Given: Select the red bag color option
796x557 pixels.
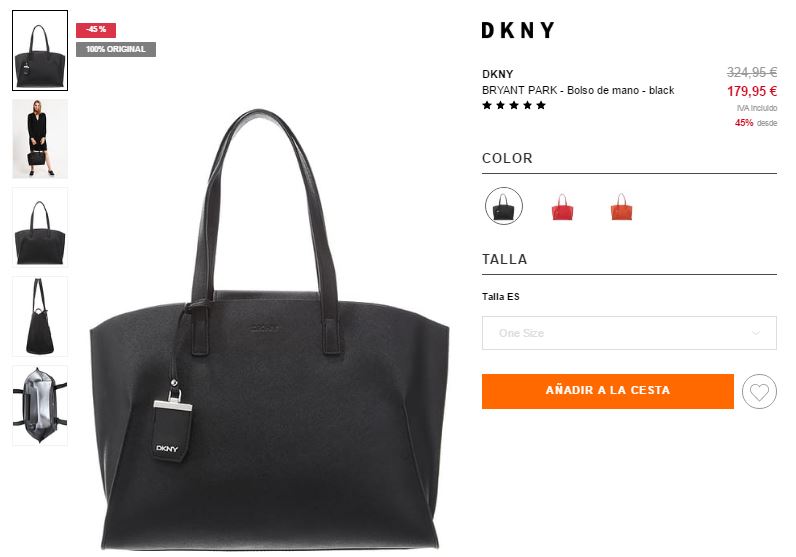Looking at the screenshot, I should 562,207.
